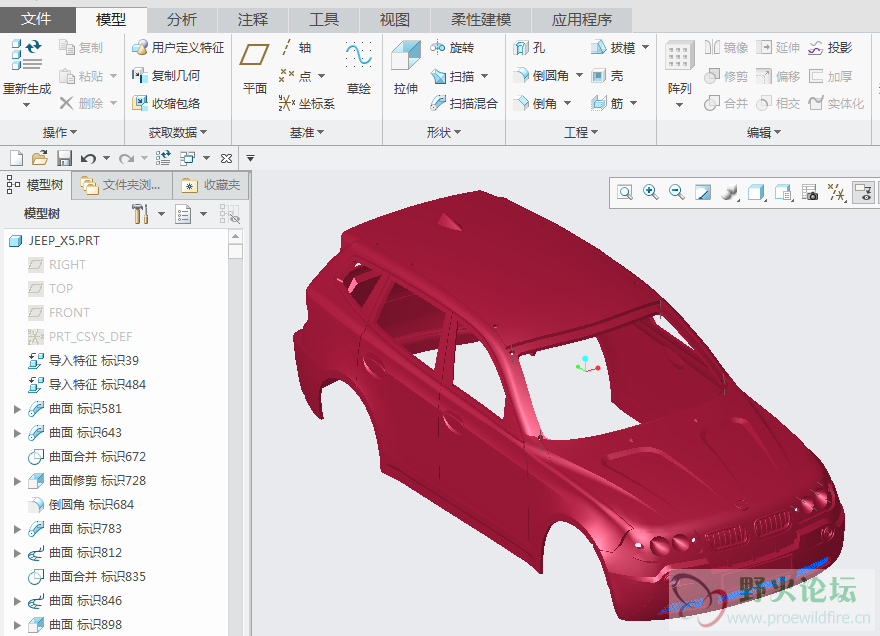880x636 pixels.
Task: Select 曲面合并 标识672 in model tree
Action: (86, 457)
